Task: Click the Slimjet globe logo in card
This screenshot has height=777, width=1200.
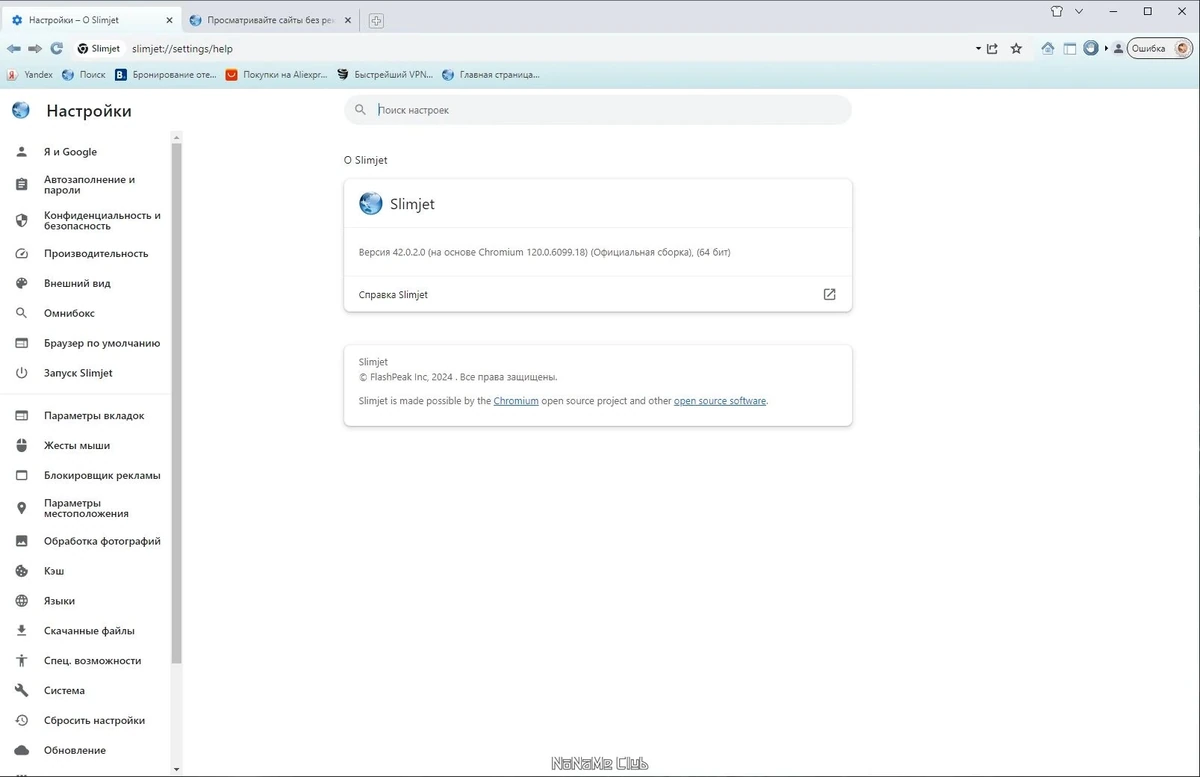Action: pos(371,204)
